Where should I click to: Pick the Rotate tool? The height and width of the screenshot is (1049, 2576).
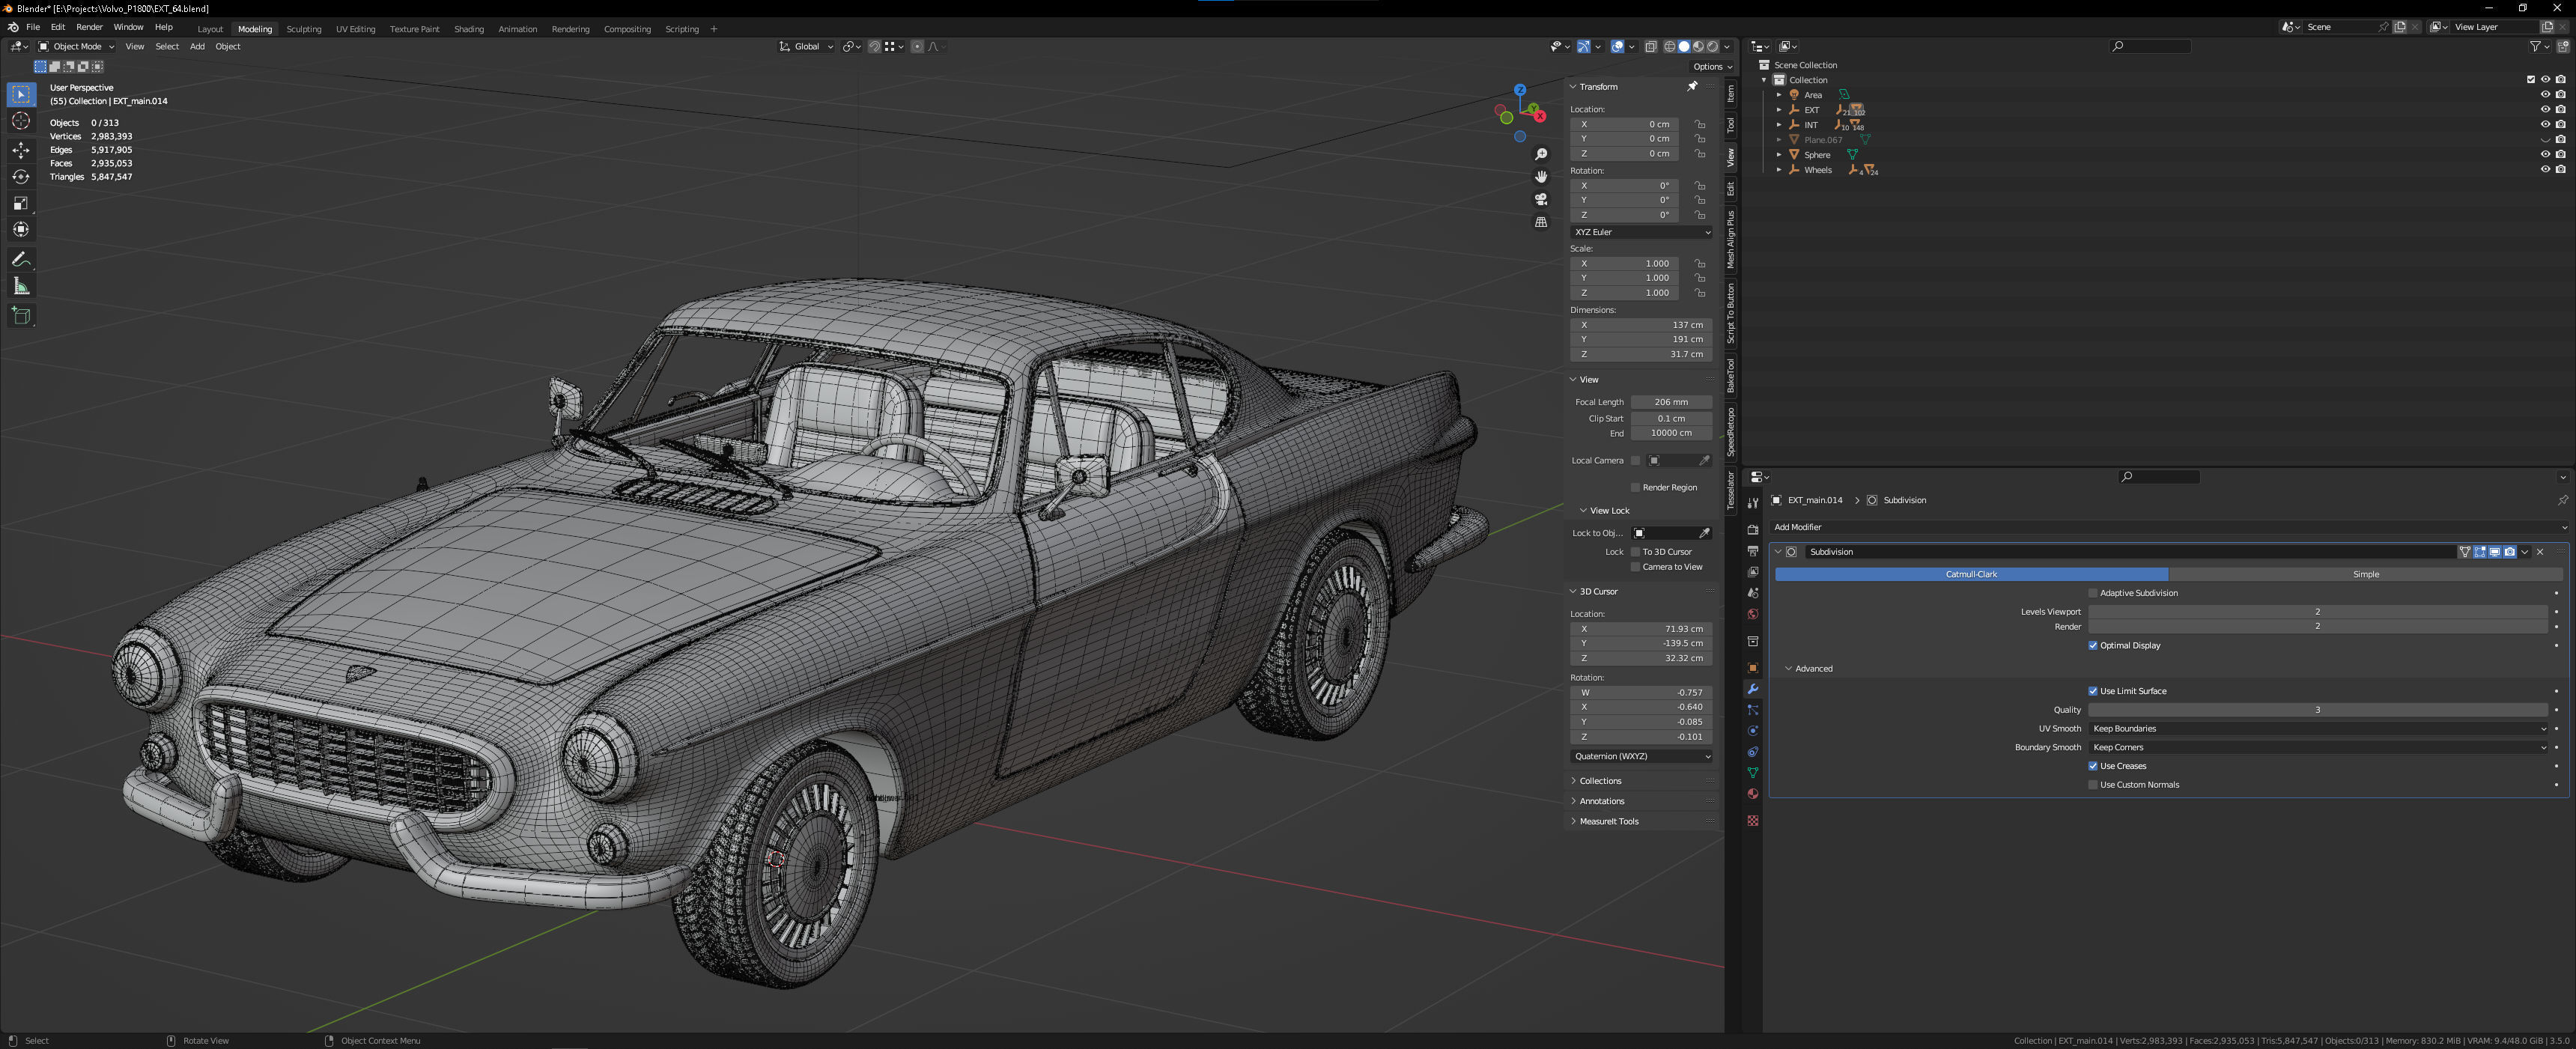(21, 177)
